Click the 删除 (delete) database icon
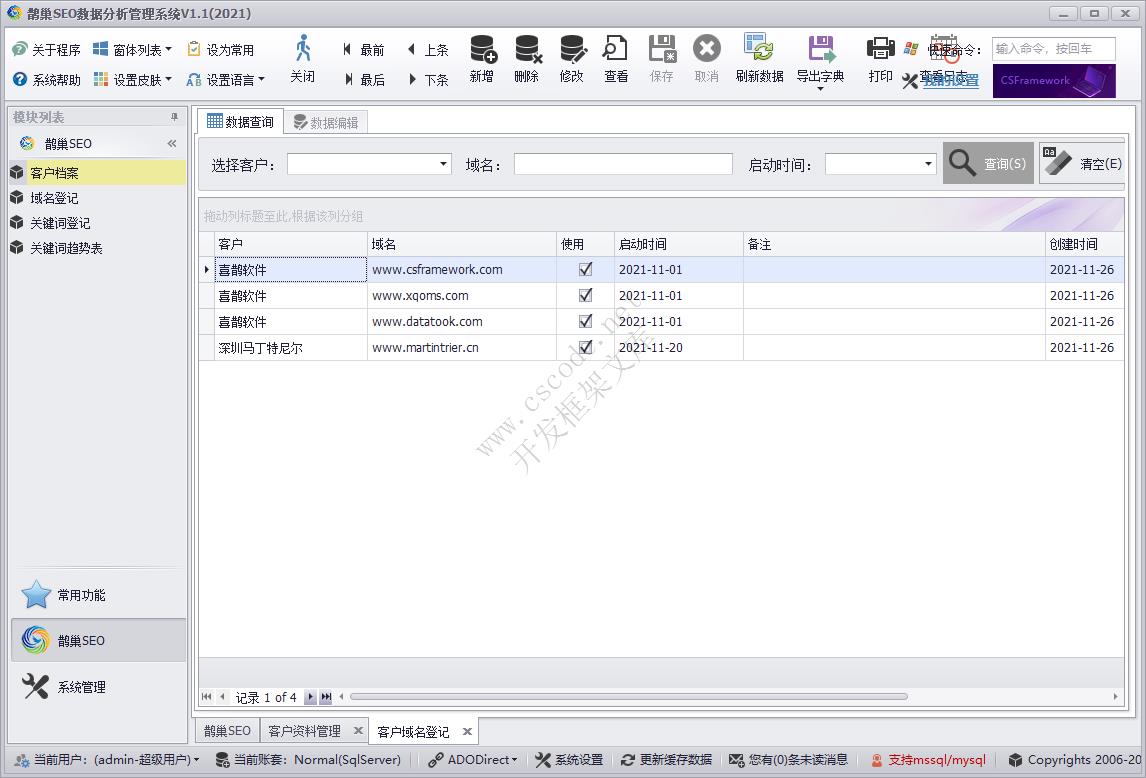The image size is (1146, 778). coord(527,50)
